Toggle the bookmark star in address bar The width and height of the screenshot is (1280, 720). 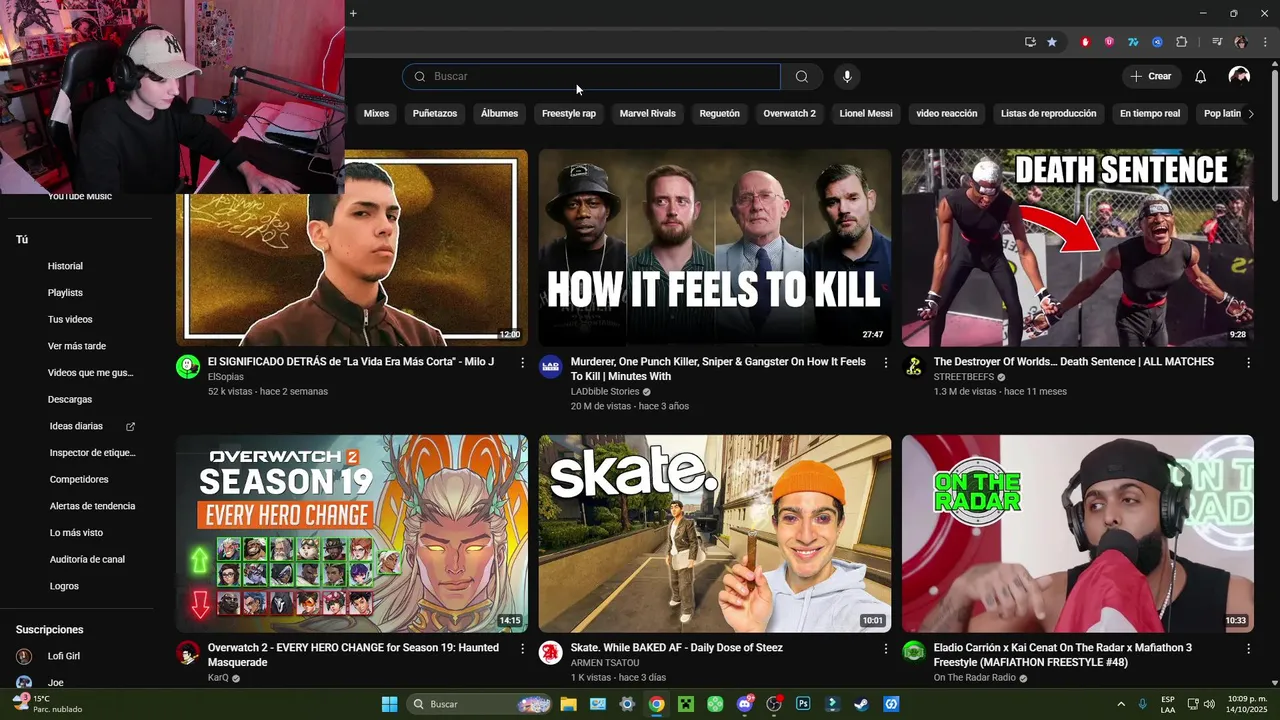point(1052,42)
